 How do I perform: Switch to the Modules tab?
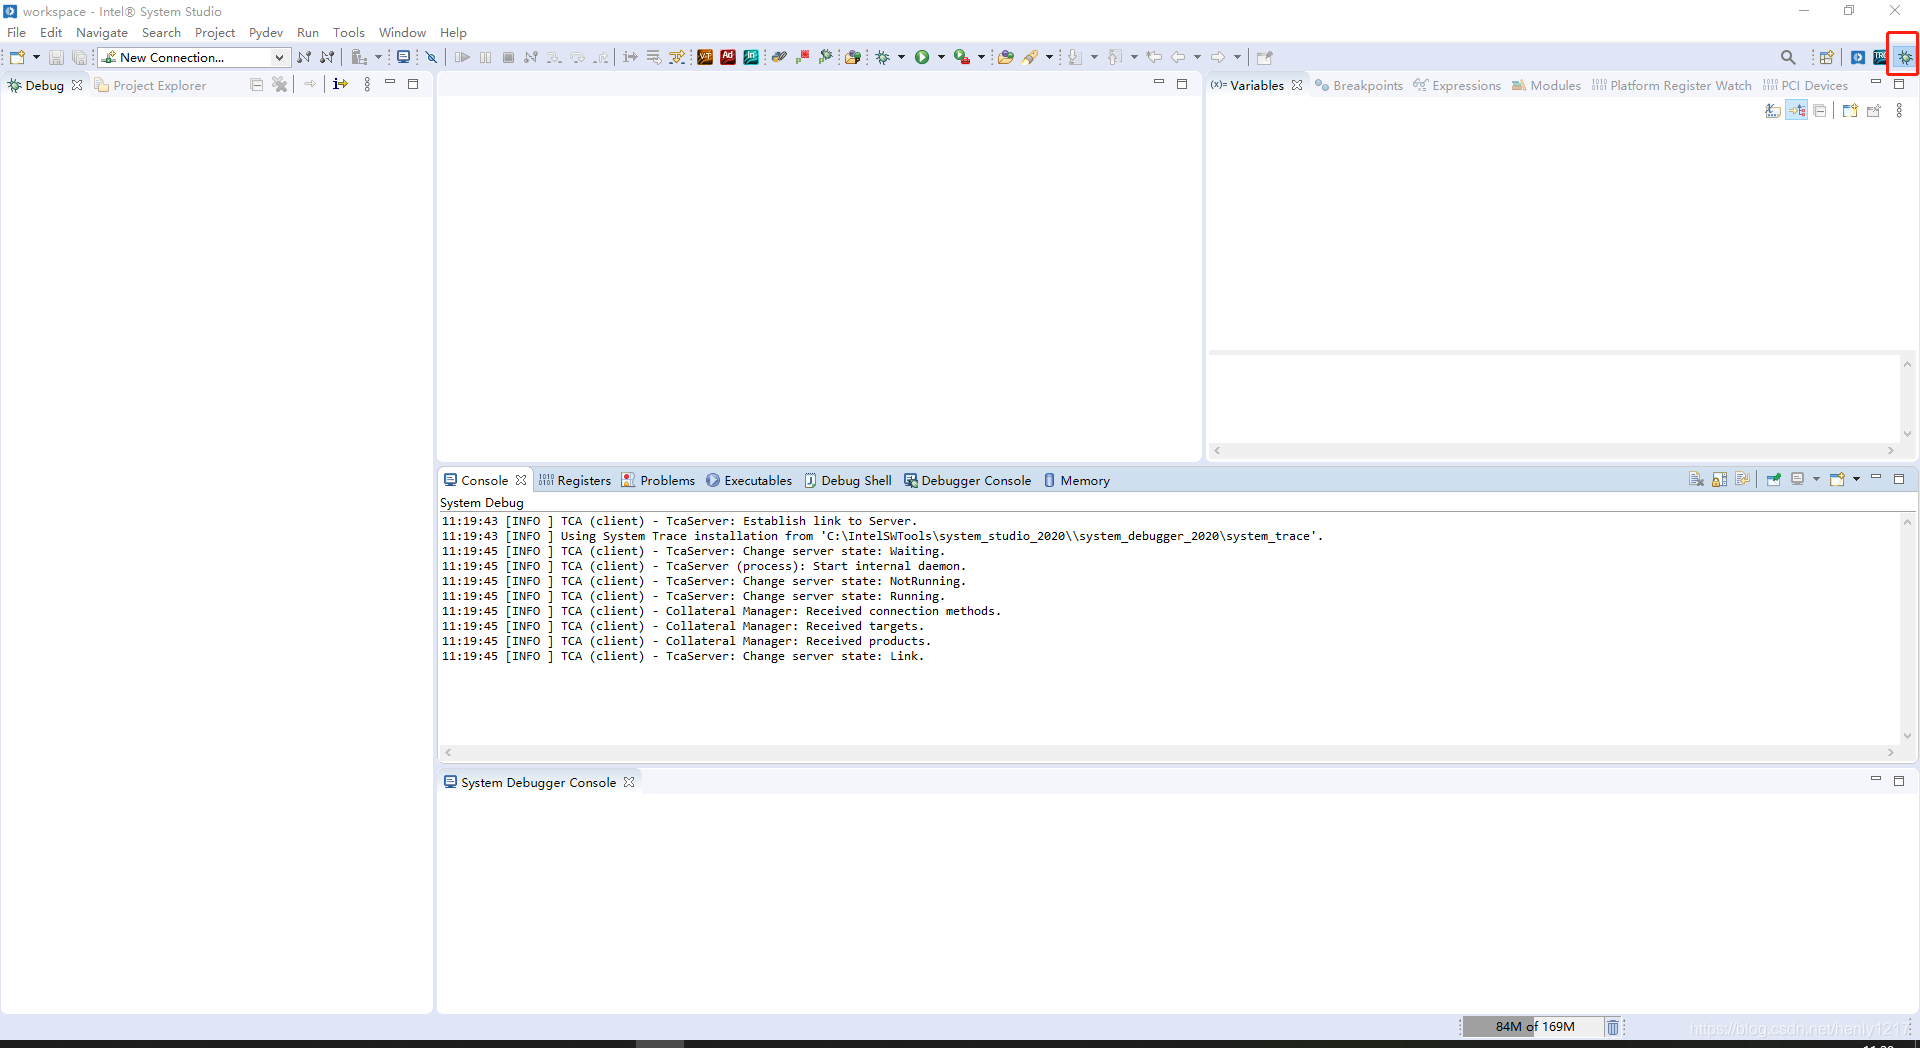click(1546, 85)
